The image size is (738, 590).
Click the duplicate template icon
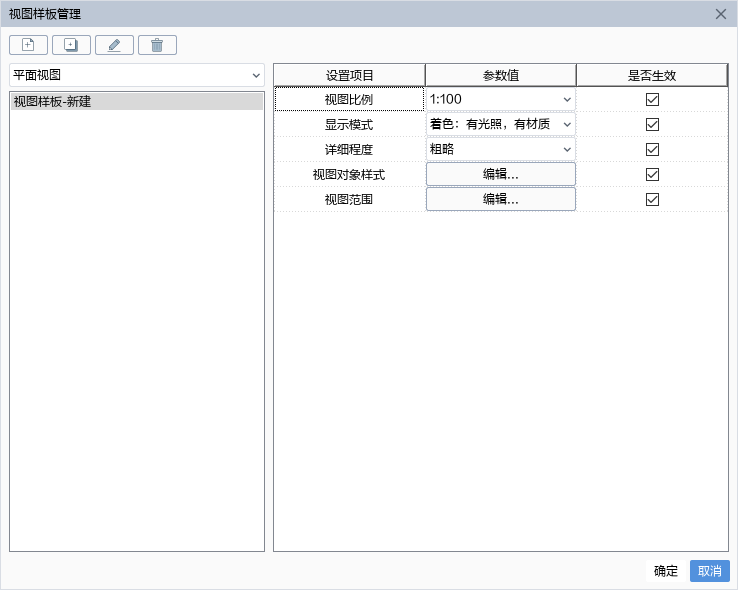point(71,45)
